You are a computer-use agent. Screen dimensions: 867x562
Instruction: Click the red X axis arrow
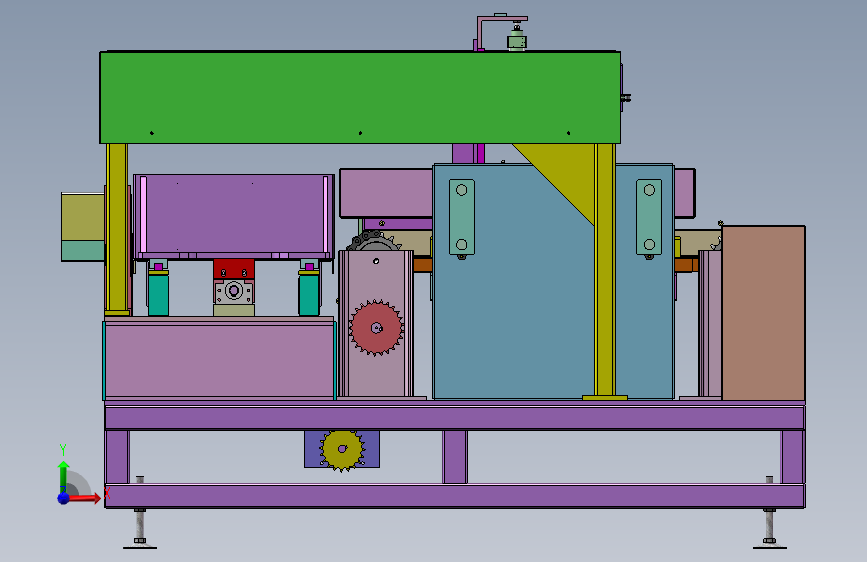pos(84,498)
